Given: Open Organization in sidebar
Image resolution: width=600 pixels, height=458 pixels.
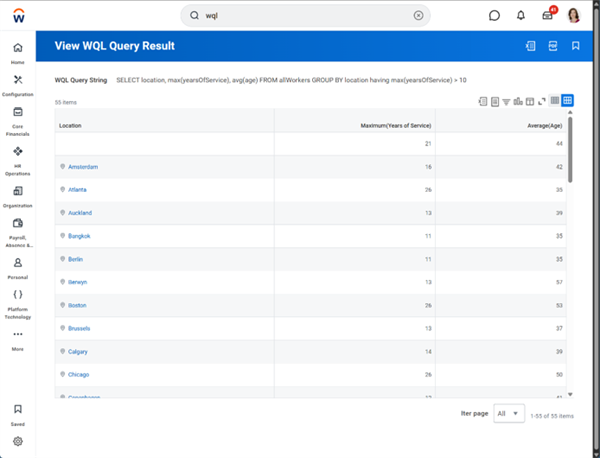Looking at the screenshot, I should point(18,197).
